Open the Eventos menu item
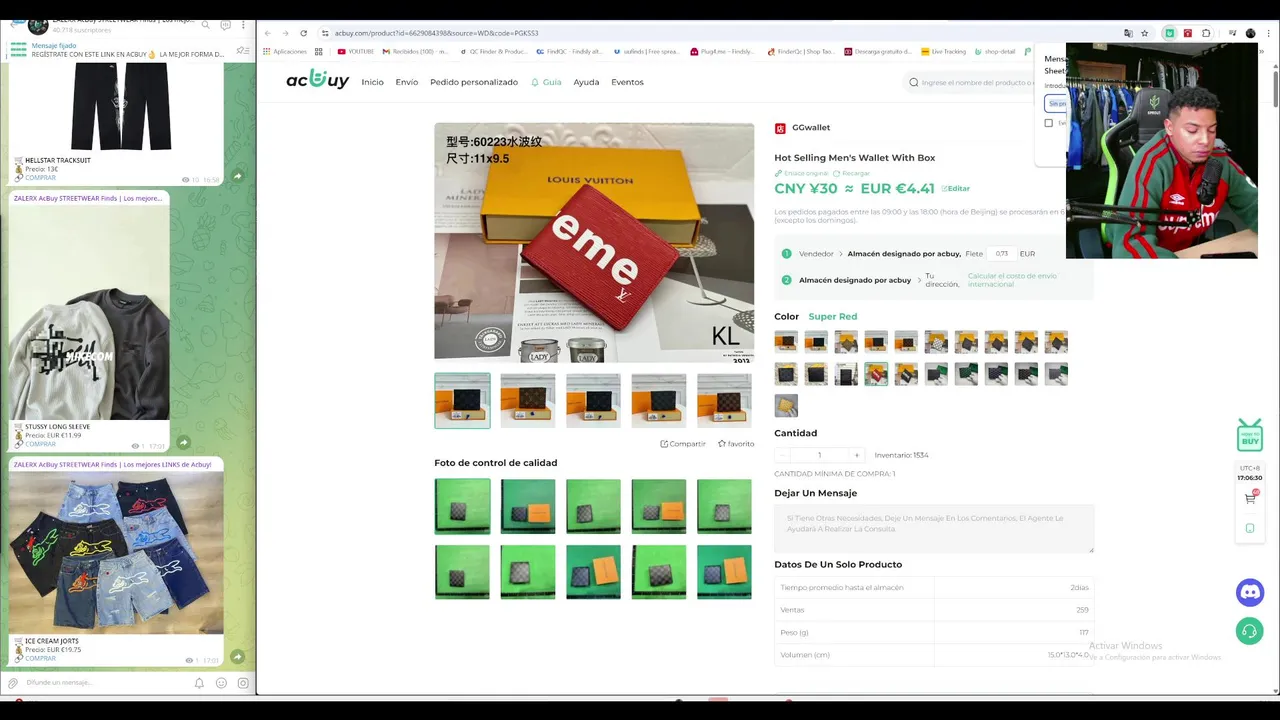Image resolution: width=1280 pixels, height=720 pixels. click(x=627, y=82)
